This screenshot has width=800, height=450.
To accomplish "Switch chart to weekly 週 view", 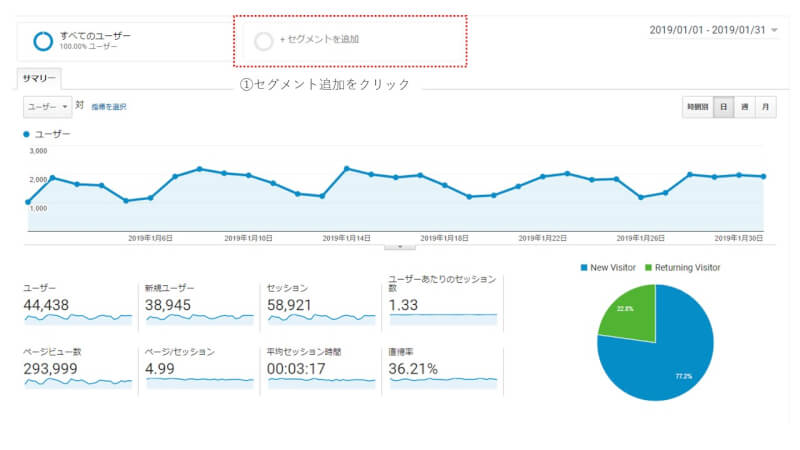I will pos(744,107).
